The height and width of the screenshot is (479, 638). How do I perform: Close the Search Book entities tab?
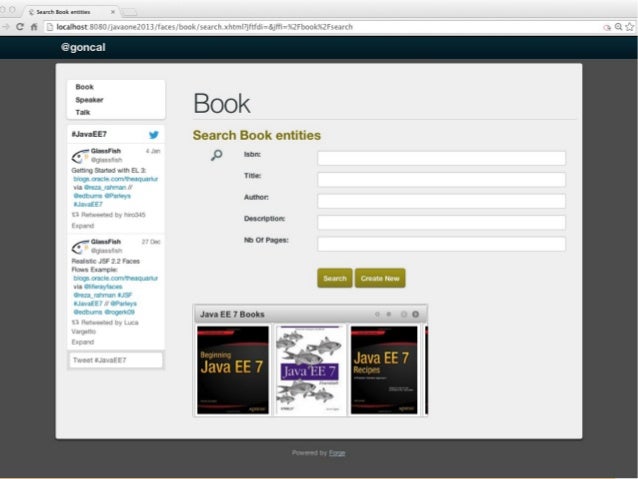113,12
